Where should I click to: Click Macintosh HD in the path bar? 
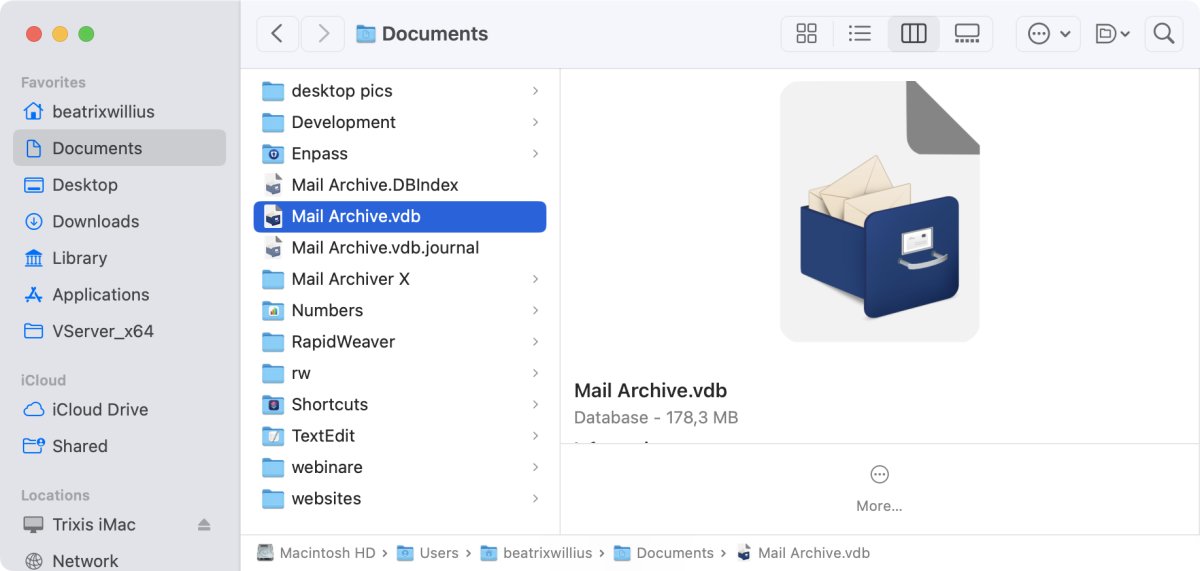(316, 553)
